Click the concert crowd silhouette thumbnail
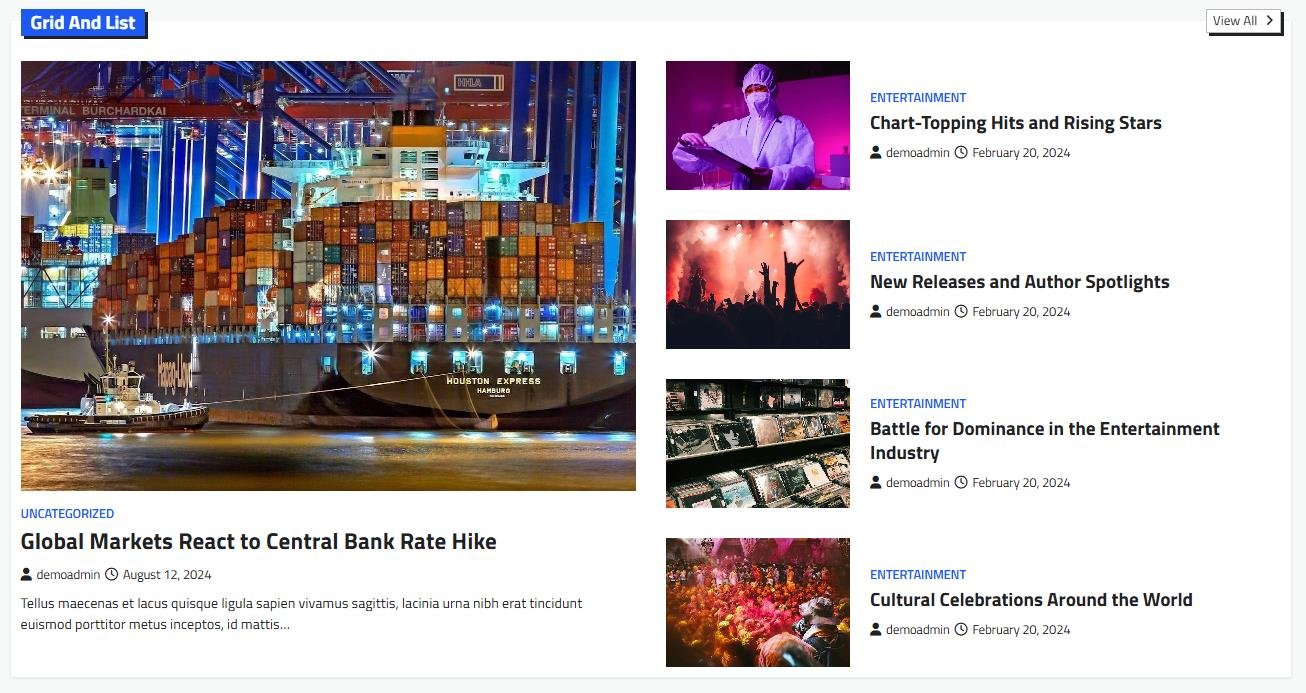The height and width of the screenshot is (693, 1306). coord(758,284)
